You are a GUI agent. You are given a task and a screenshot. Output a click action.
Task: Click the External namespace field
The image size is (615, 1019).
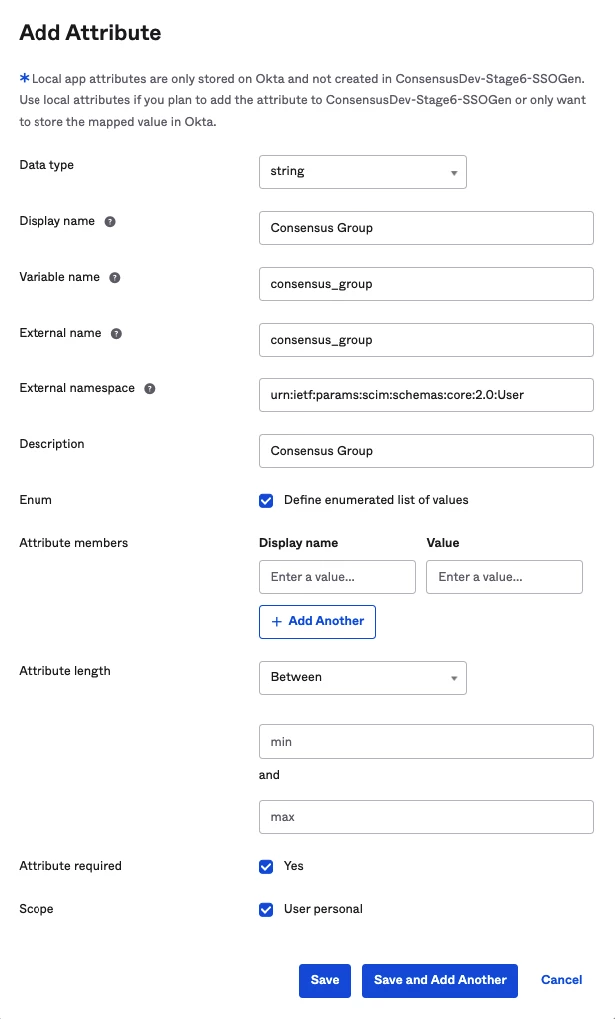click(425, 395)
